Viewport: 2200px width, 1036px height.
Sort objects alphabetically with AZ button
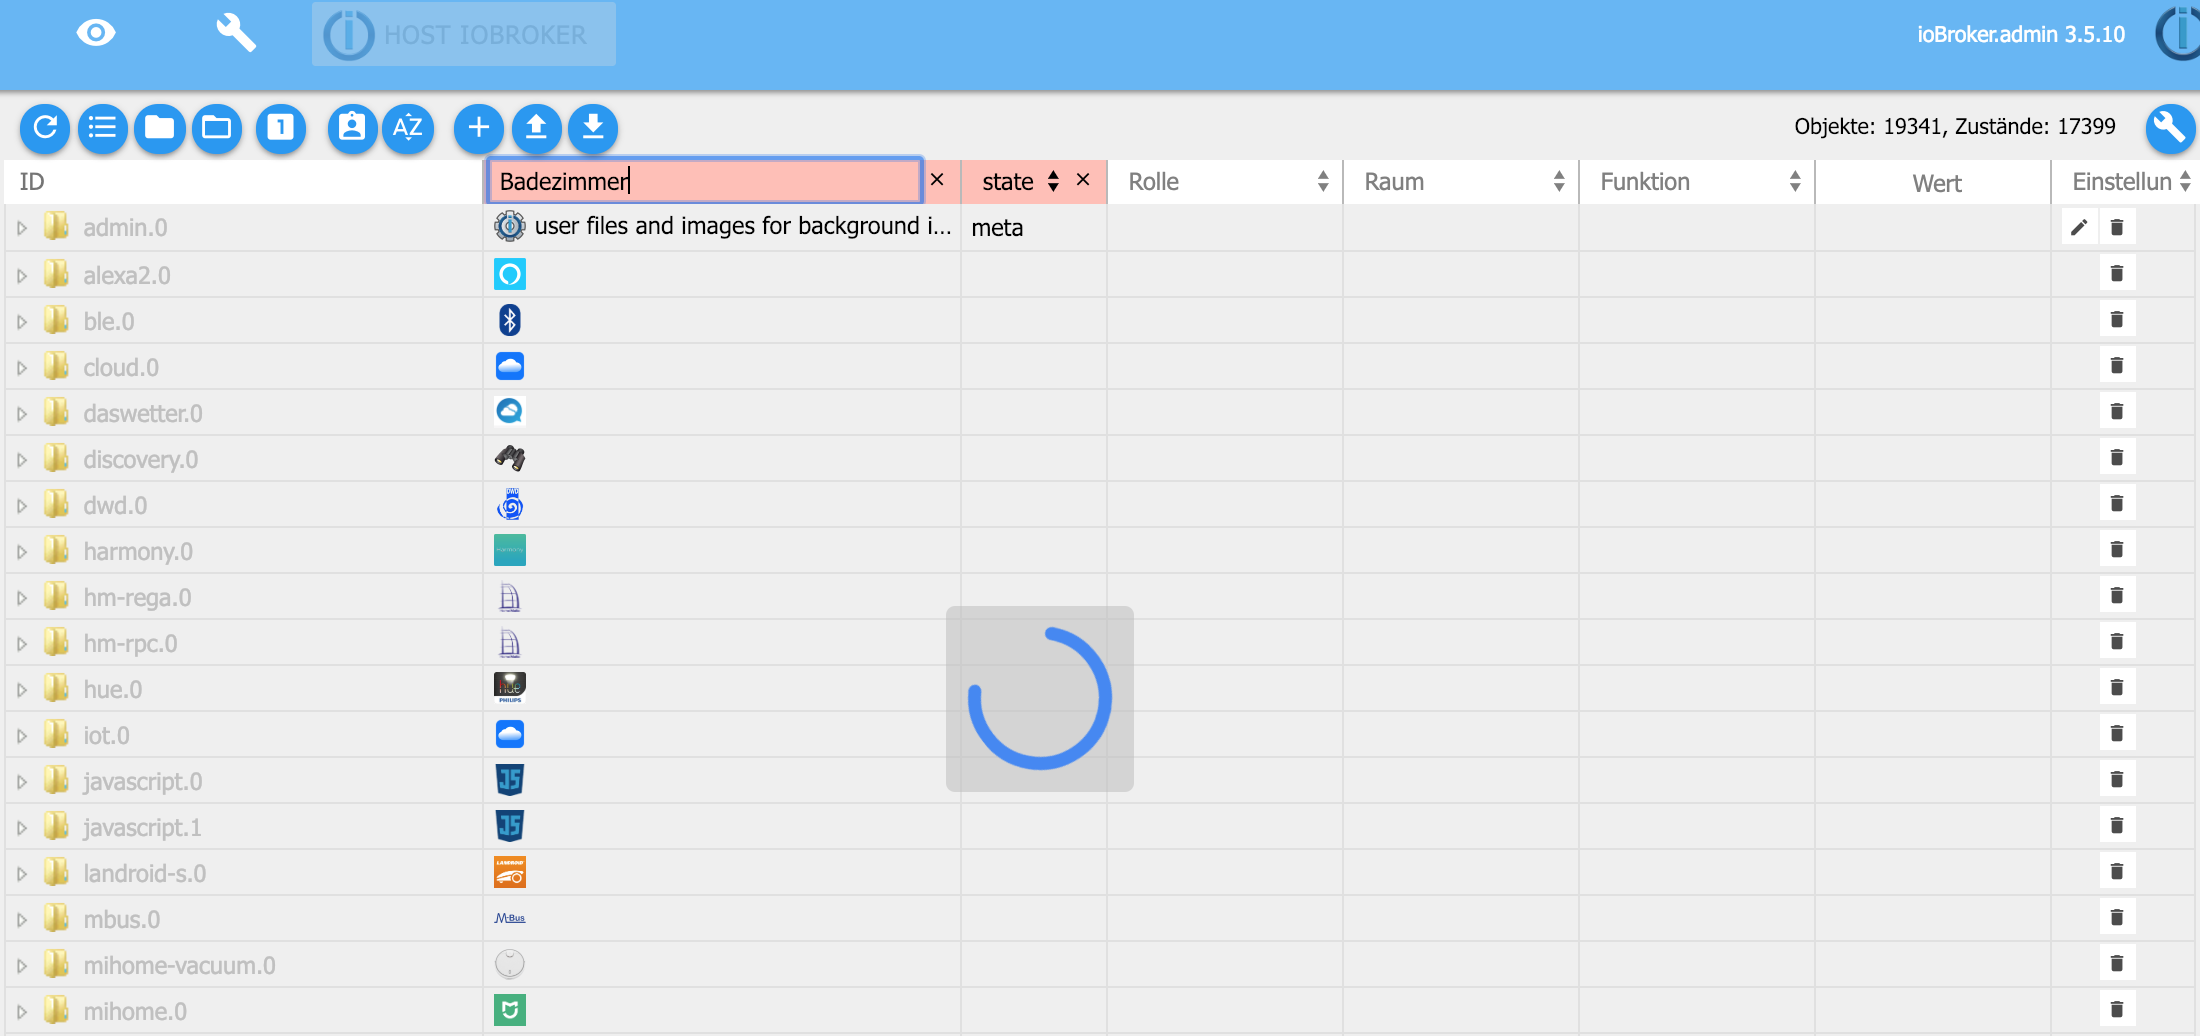(408, 128)
